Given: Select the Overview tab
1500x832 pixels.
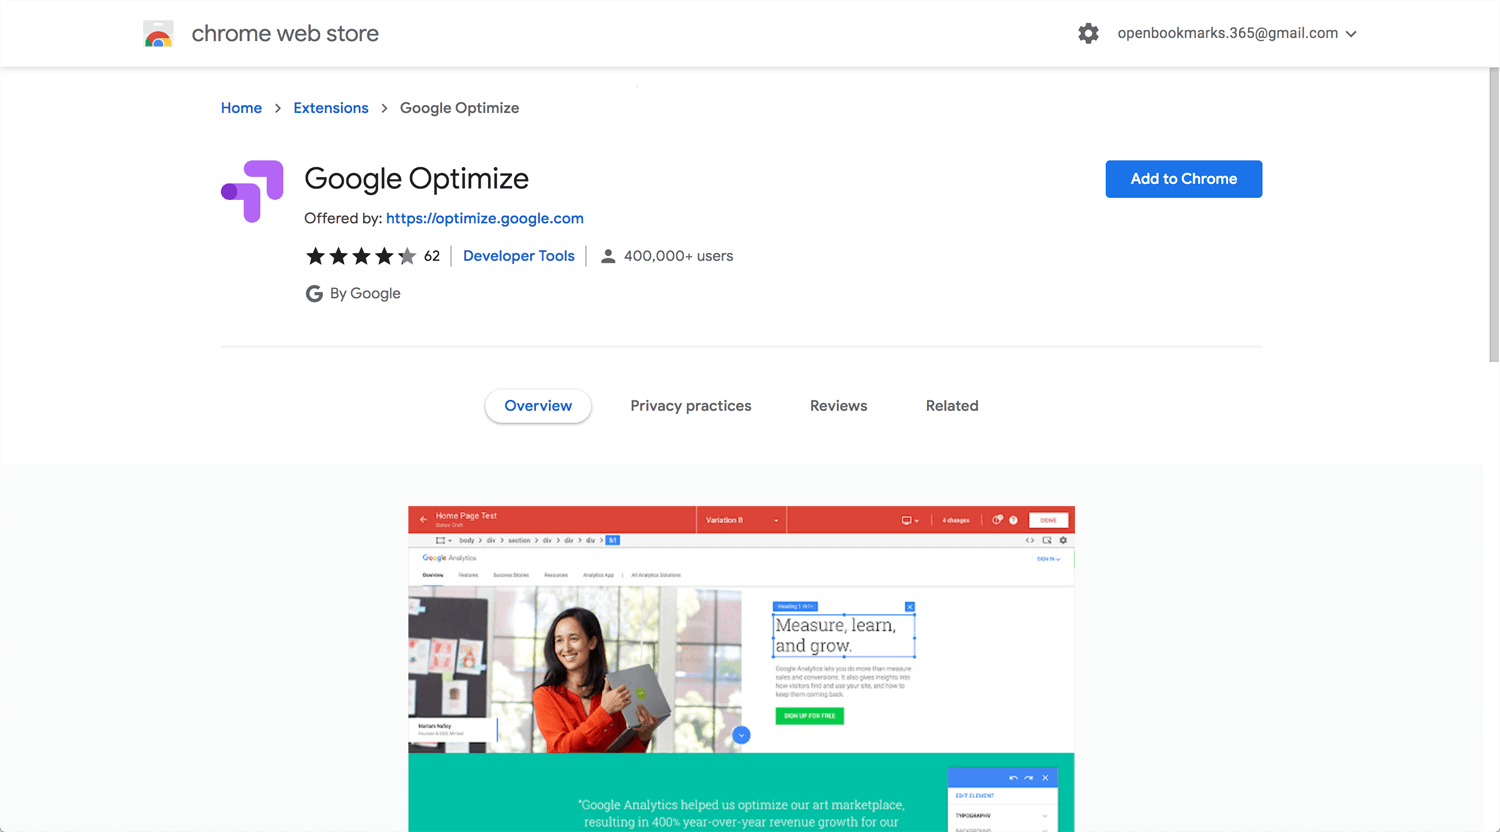Looking at the screenshot, I should pos(538,406).
